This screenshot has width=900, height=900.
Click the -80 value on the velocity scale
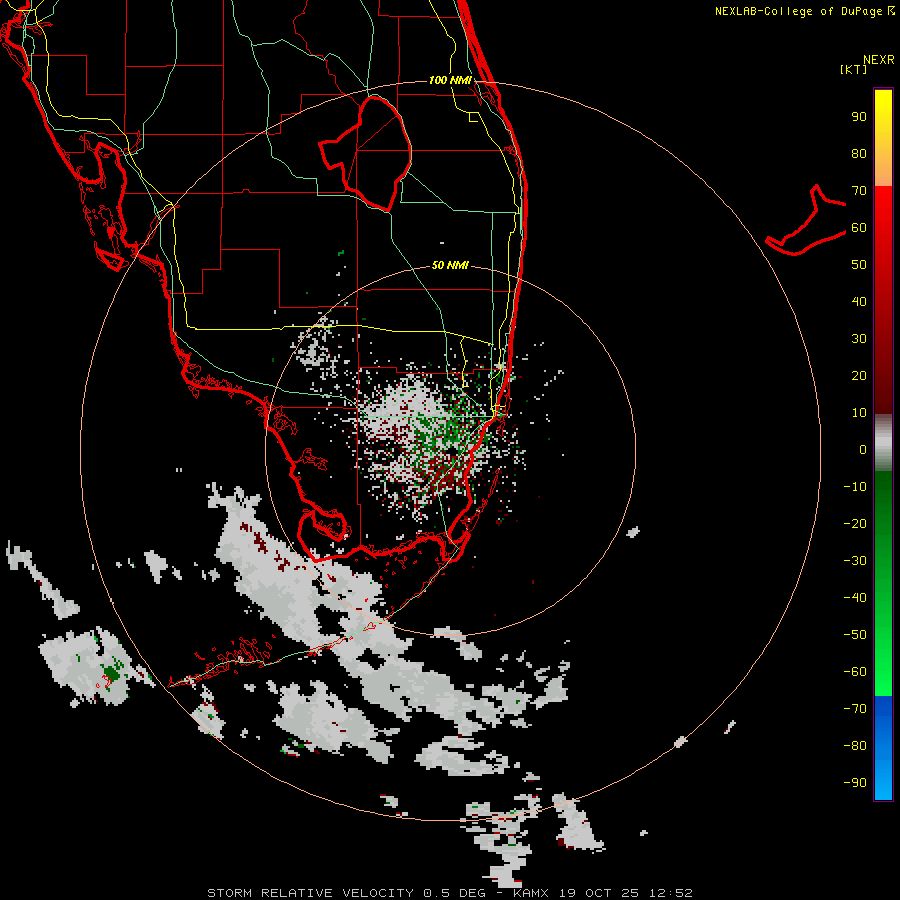(x=855, y=746)
